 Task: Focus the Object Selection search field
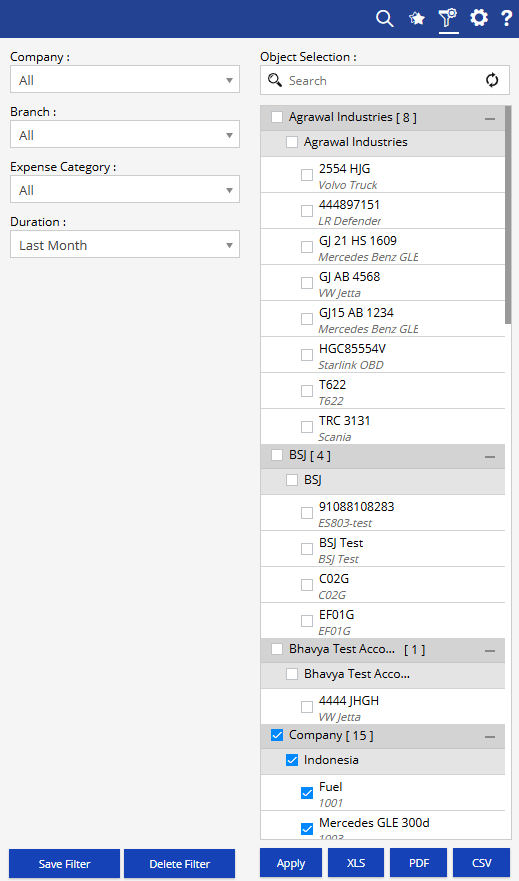point(385,80)
